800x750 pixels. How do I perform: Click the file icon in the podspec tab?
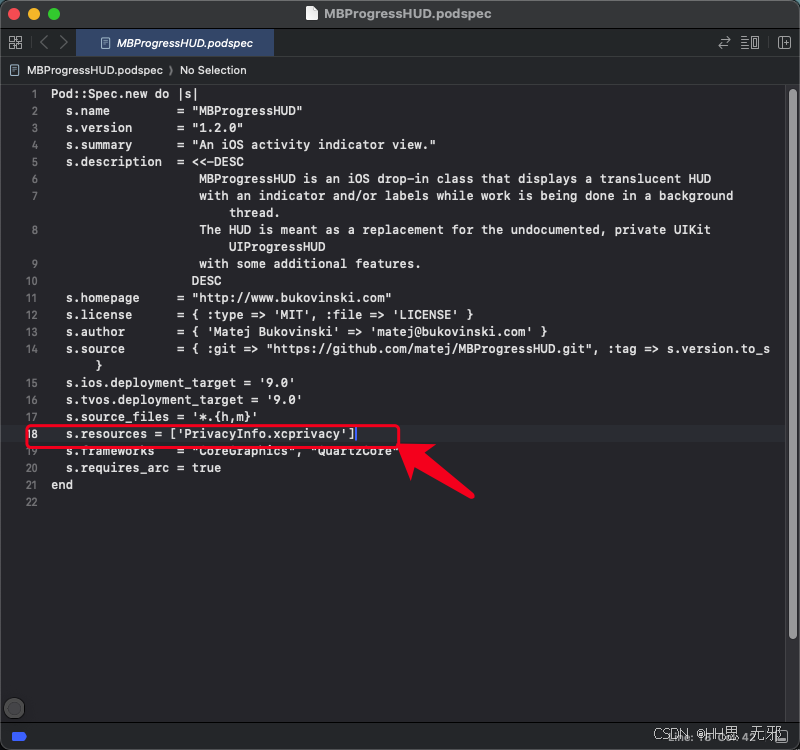click(106, 43)
